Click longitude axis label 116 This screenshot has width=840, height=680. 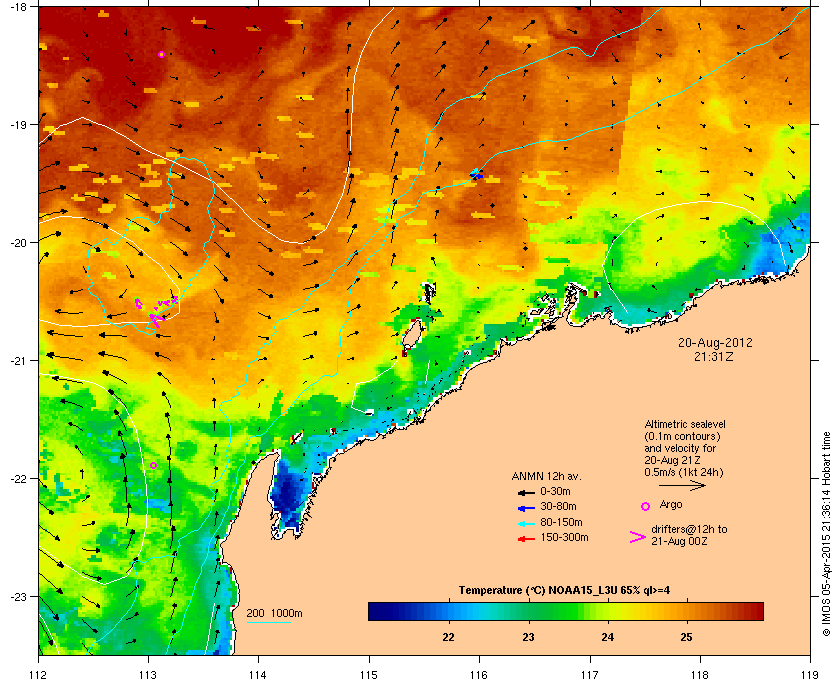point(479,674)
